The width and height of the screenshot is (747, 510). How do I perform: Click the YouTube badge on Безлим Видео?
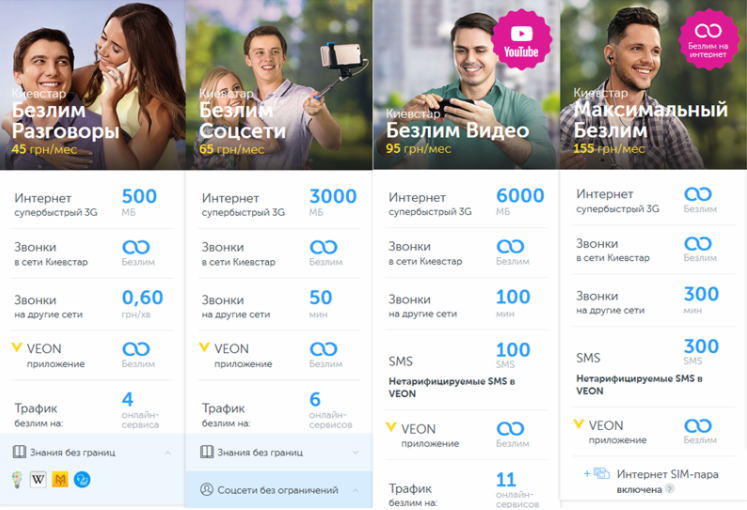(x=522, y=40)
